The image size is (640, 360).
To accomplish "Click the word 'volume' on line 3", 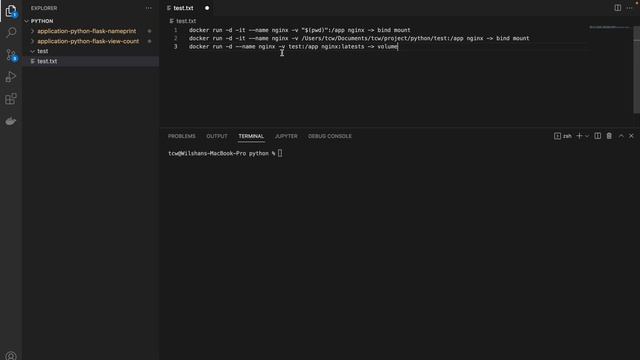I will [x=387, y=47].
